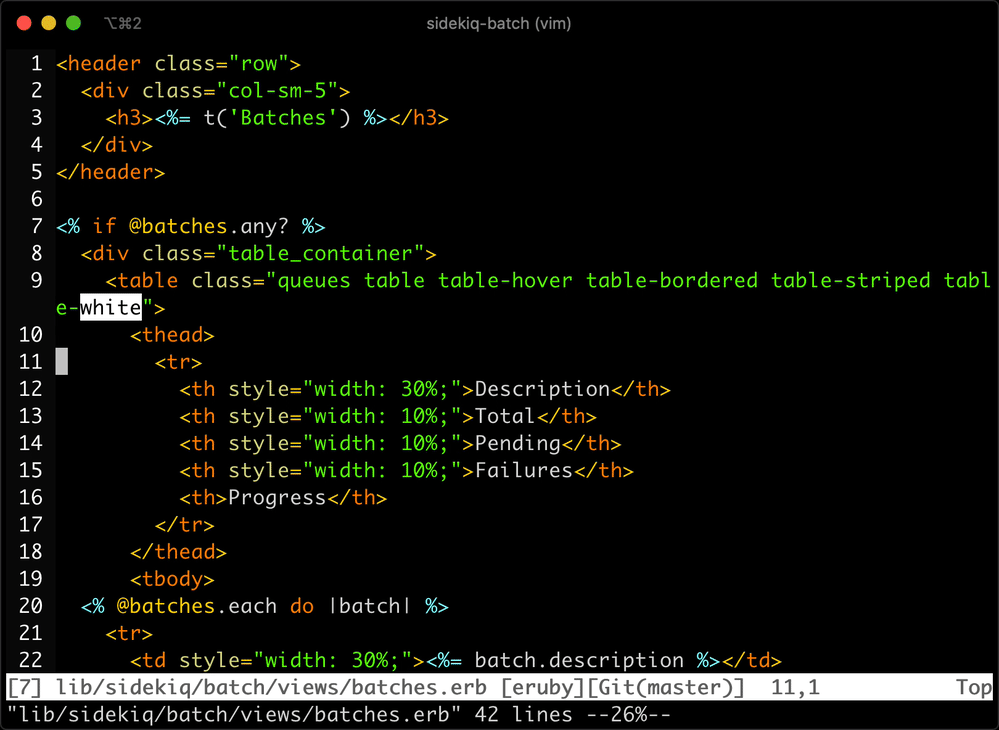This screenshot has width=999, height=730.
Task: Click the 'Top' scroll indicator
Action: pyautogui.click(x=974, y=687)
